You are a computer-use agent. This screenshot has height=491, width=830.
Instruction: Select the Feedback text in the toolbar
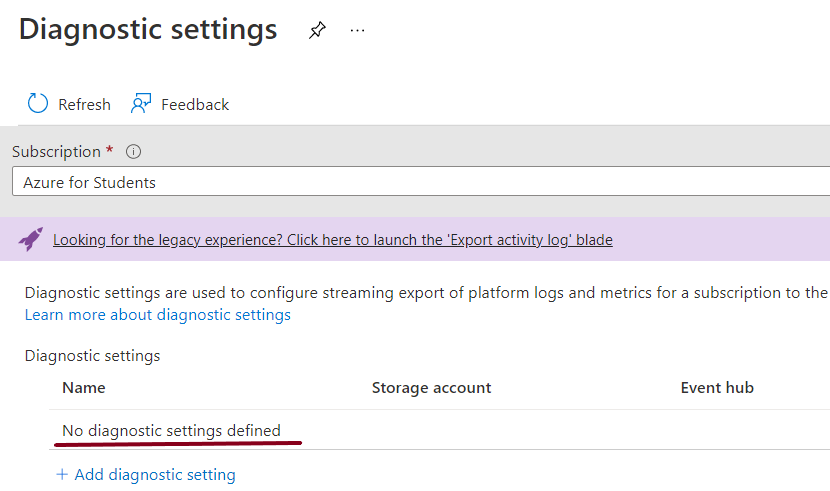point(195,104)
